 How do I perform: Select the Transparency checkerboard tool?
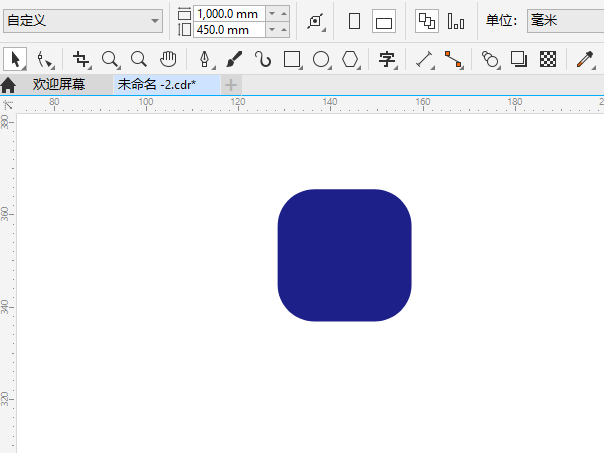tap(547, 59)
